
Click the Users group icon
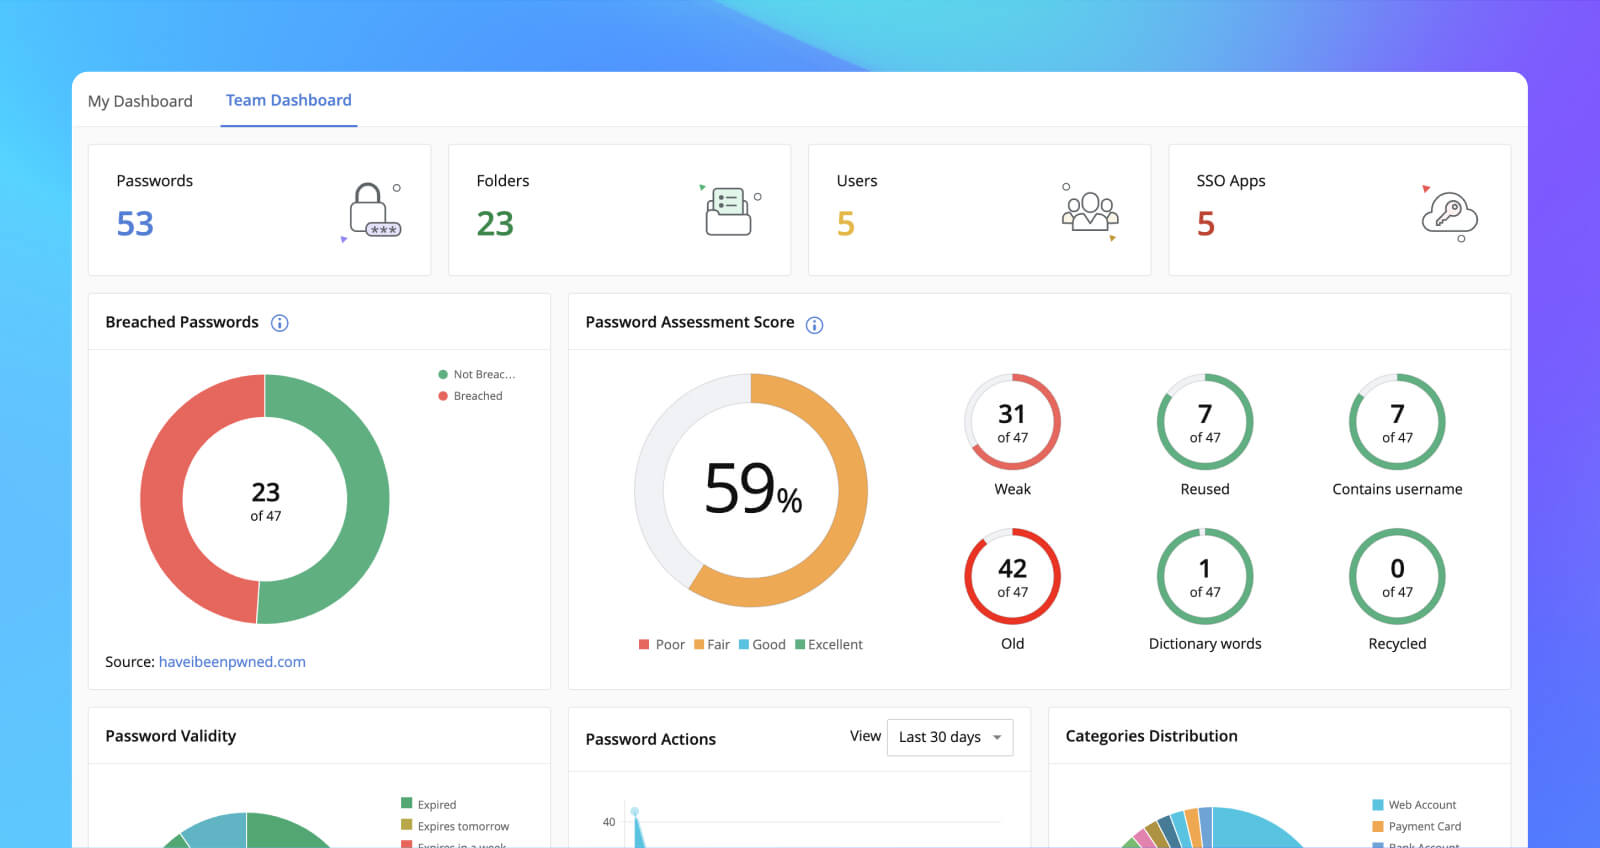(x=1090, y=212)
